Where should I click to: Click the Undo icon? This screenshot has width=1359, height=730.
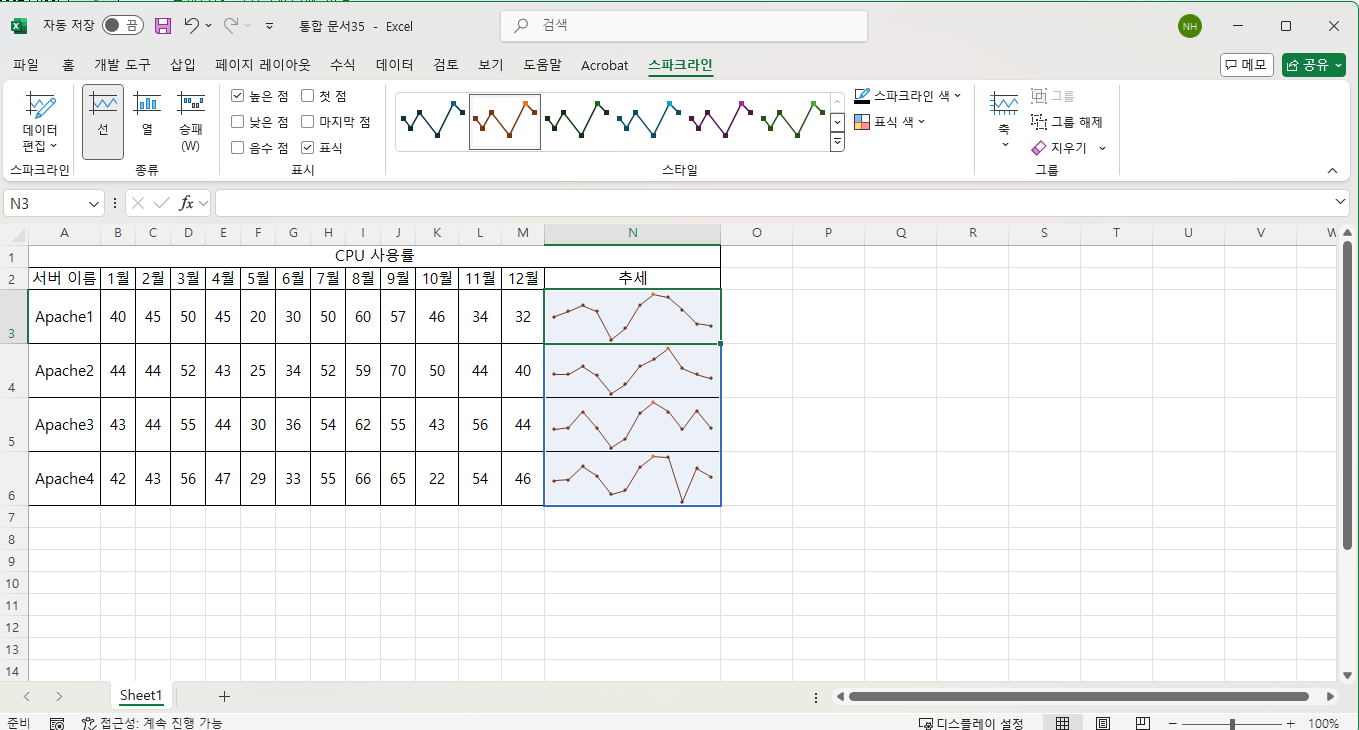point(191,26)
